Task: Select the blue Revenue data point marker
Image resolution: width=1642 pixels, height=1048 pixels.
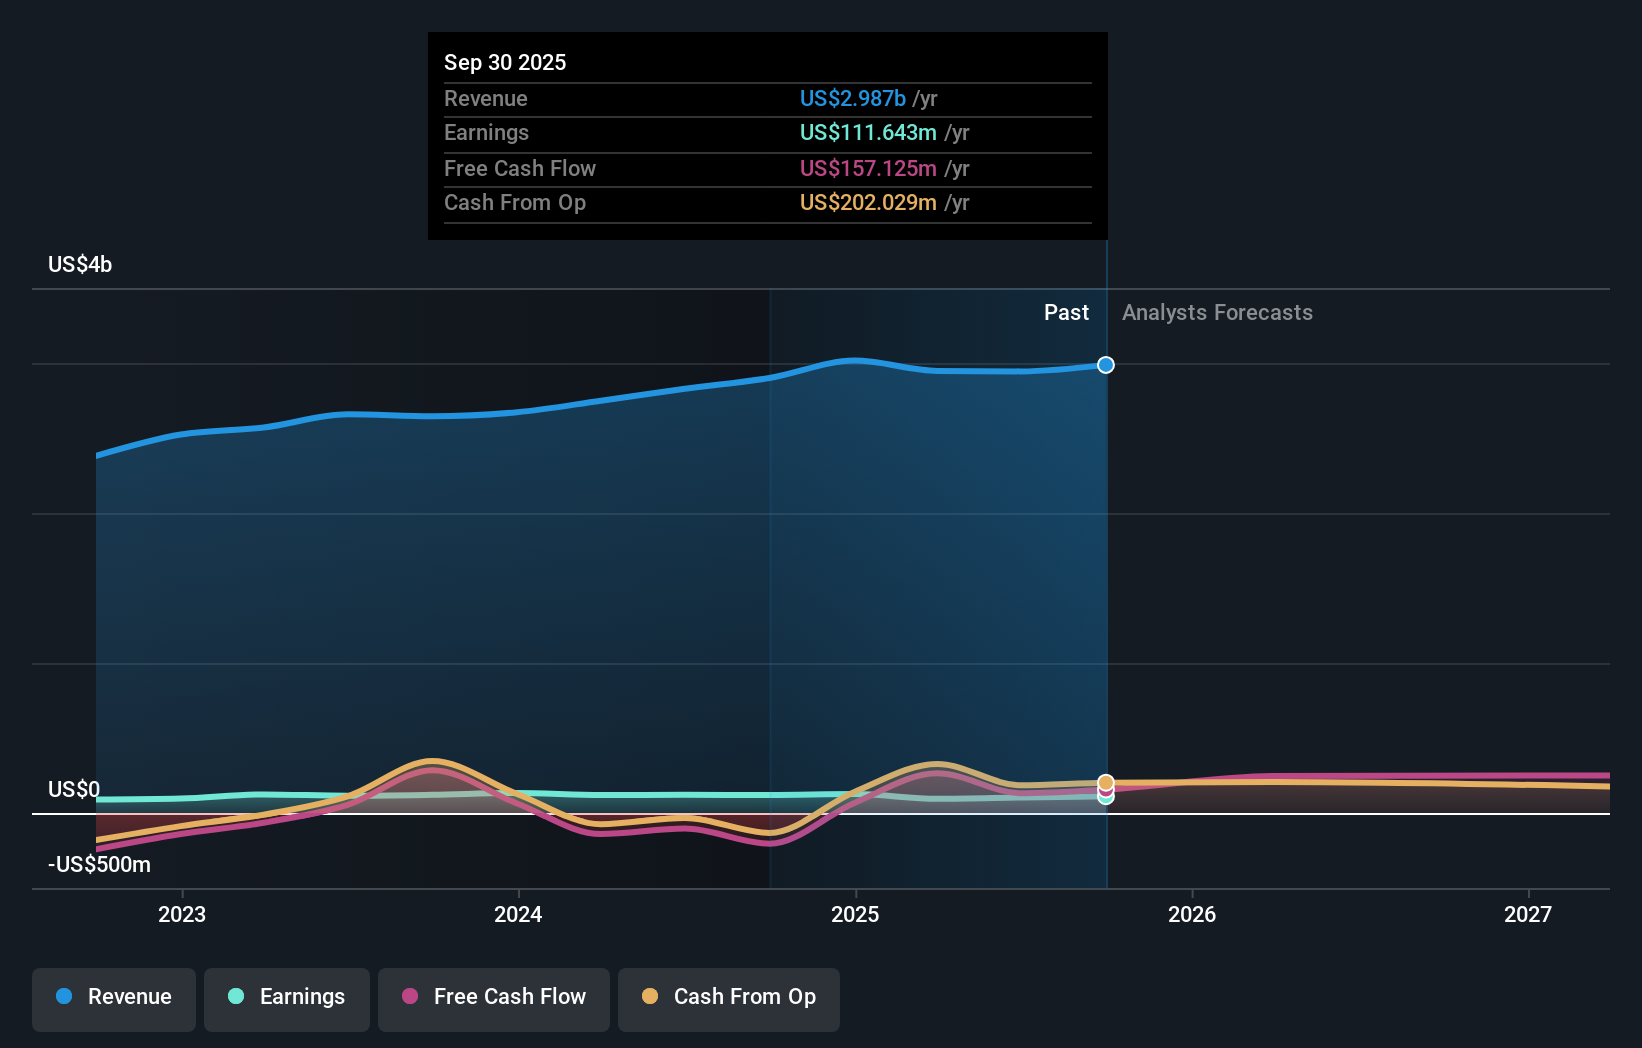Action: [x=1105, y=365]
